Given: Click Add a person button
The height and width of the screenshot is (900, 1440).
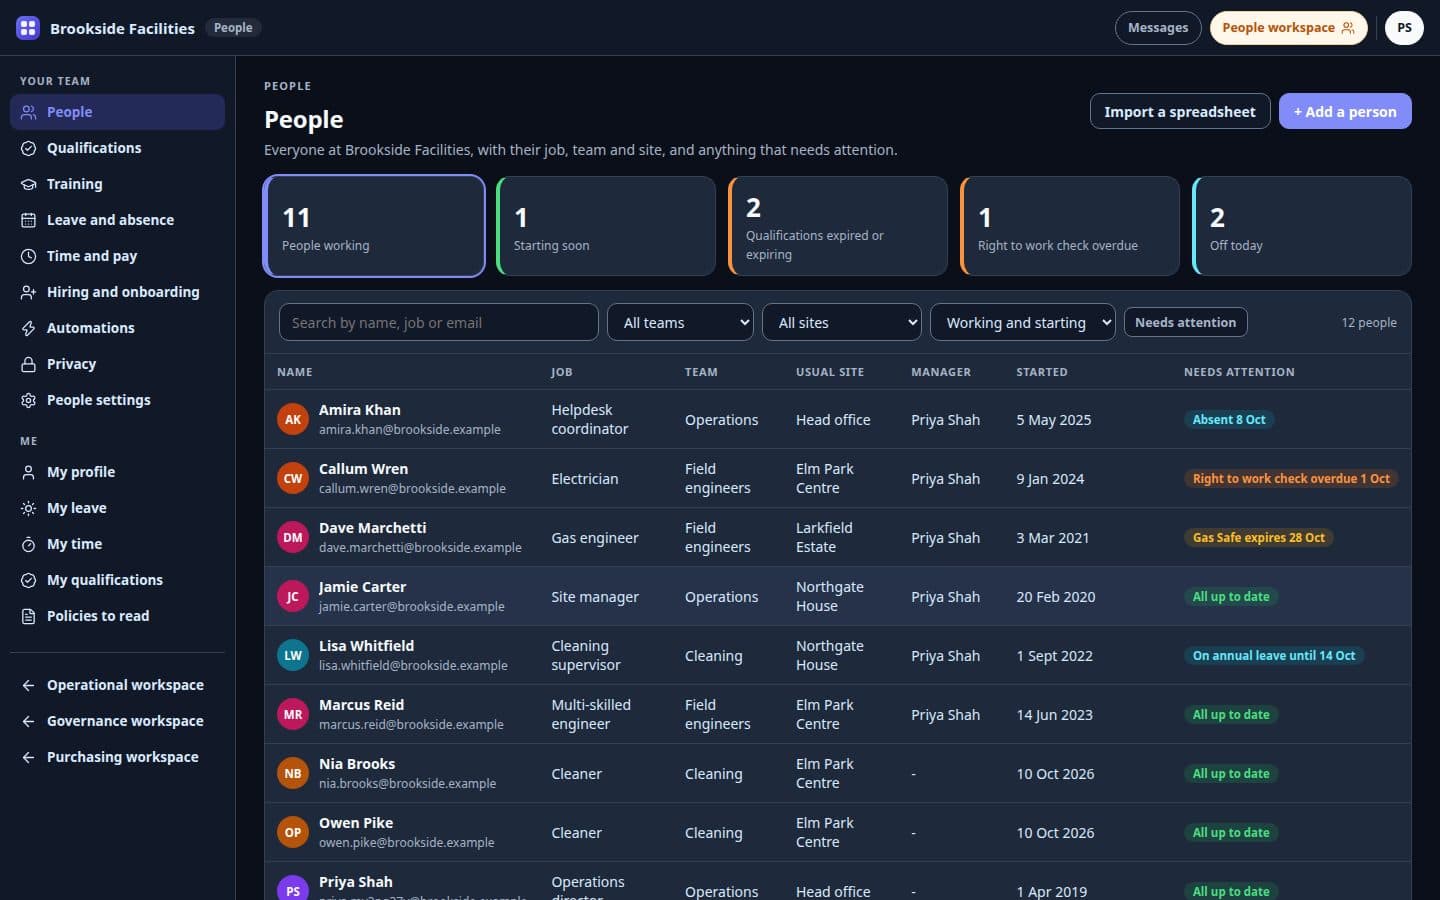Looking at the screenshot, I should (x=1345, y=111).
